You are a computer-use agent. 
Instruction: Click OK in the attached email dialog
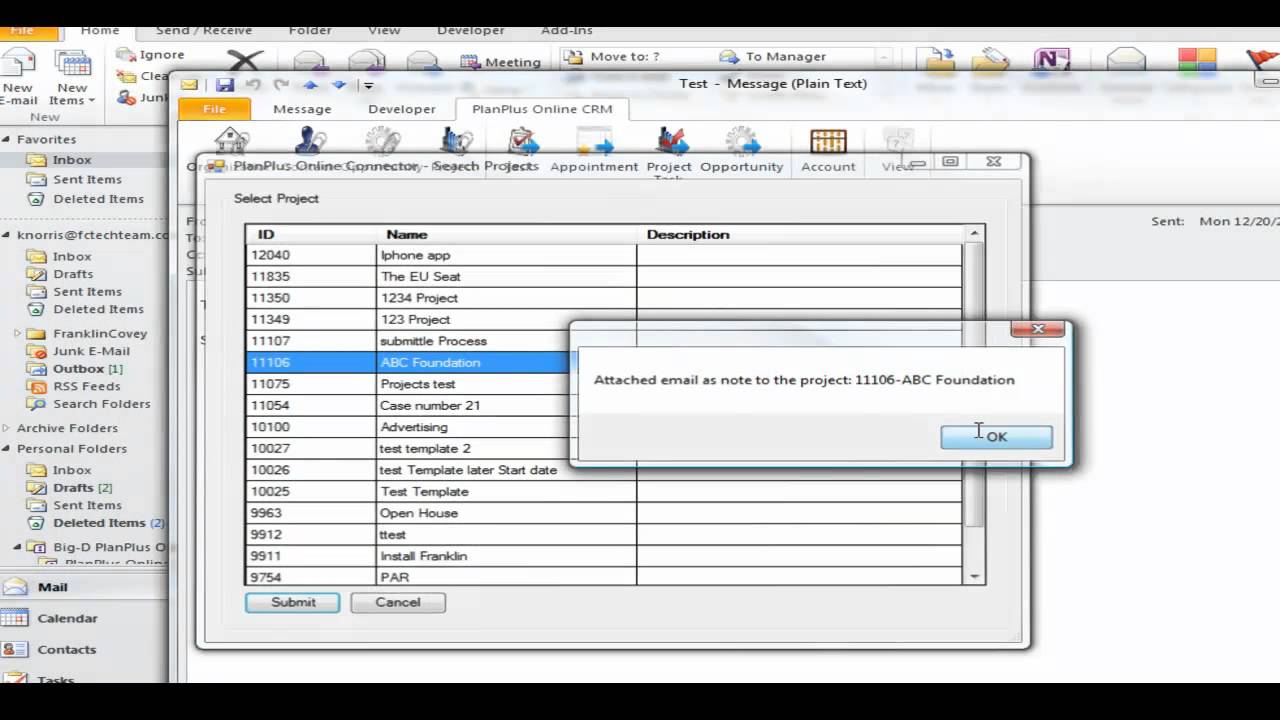pyautogui.click(x=996, y=437)
